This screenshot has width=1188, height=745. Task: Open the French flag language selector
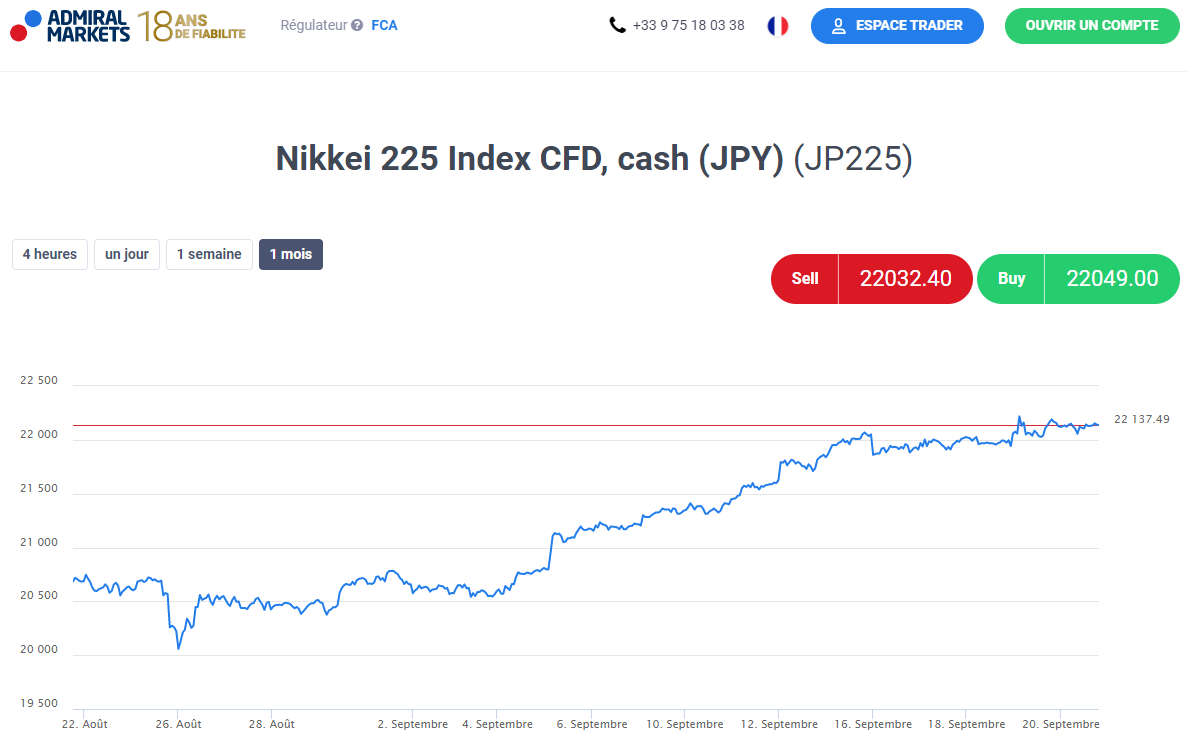tap(777, 26)
